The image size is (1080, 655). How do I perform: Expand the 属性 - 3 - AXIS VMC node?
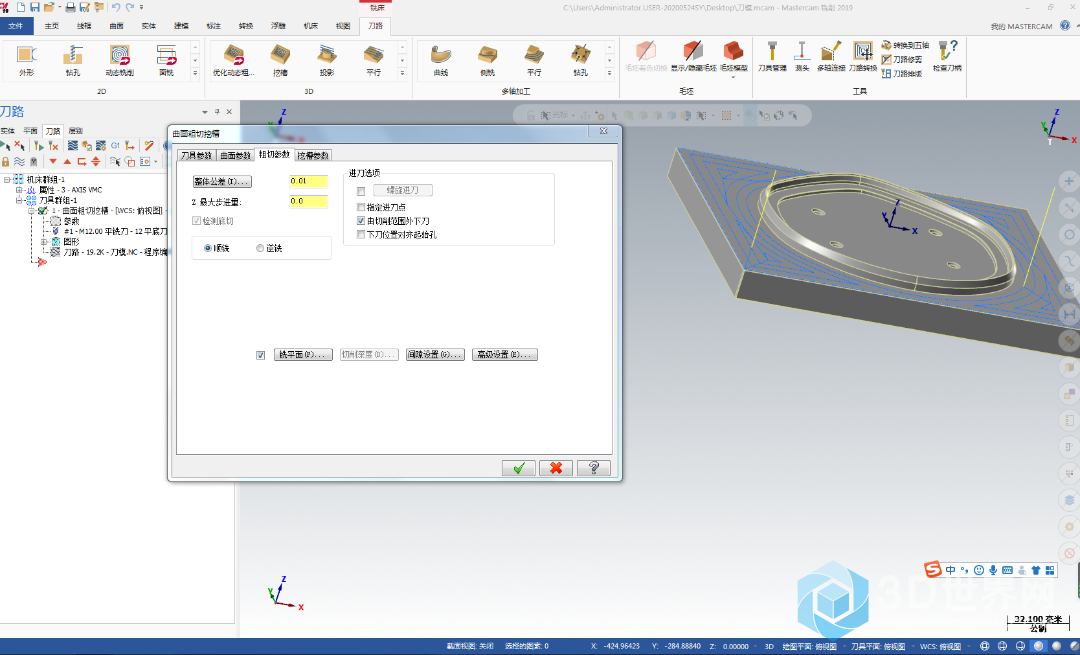[x=19, y=189]
